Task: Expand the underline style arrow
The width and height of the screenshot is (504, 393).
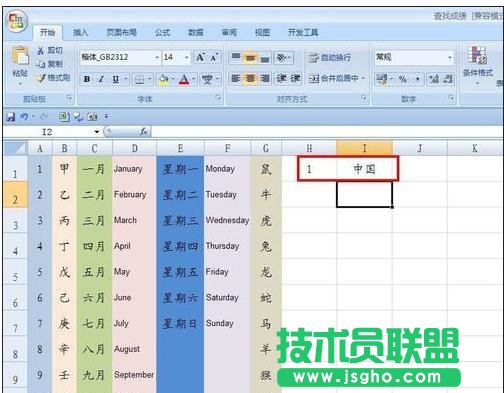Action: pos(126,79)
